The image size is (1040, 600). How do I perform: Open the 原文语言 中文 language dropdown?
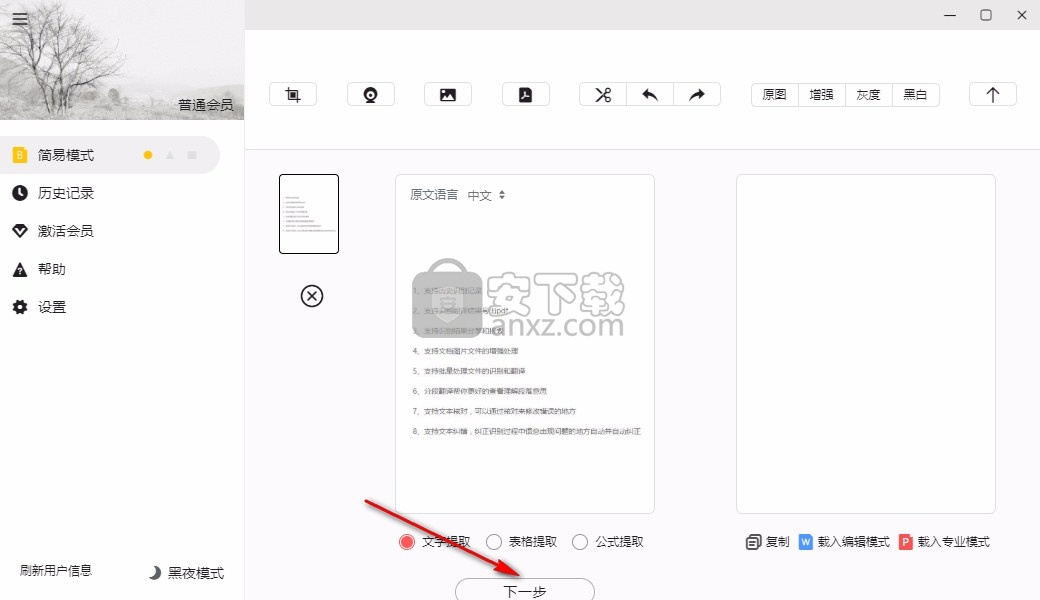click(486, 195)
